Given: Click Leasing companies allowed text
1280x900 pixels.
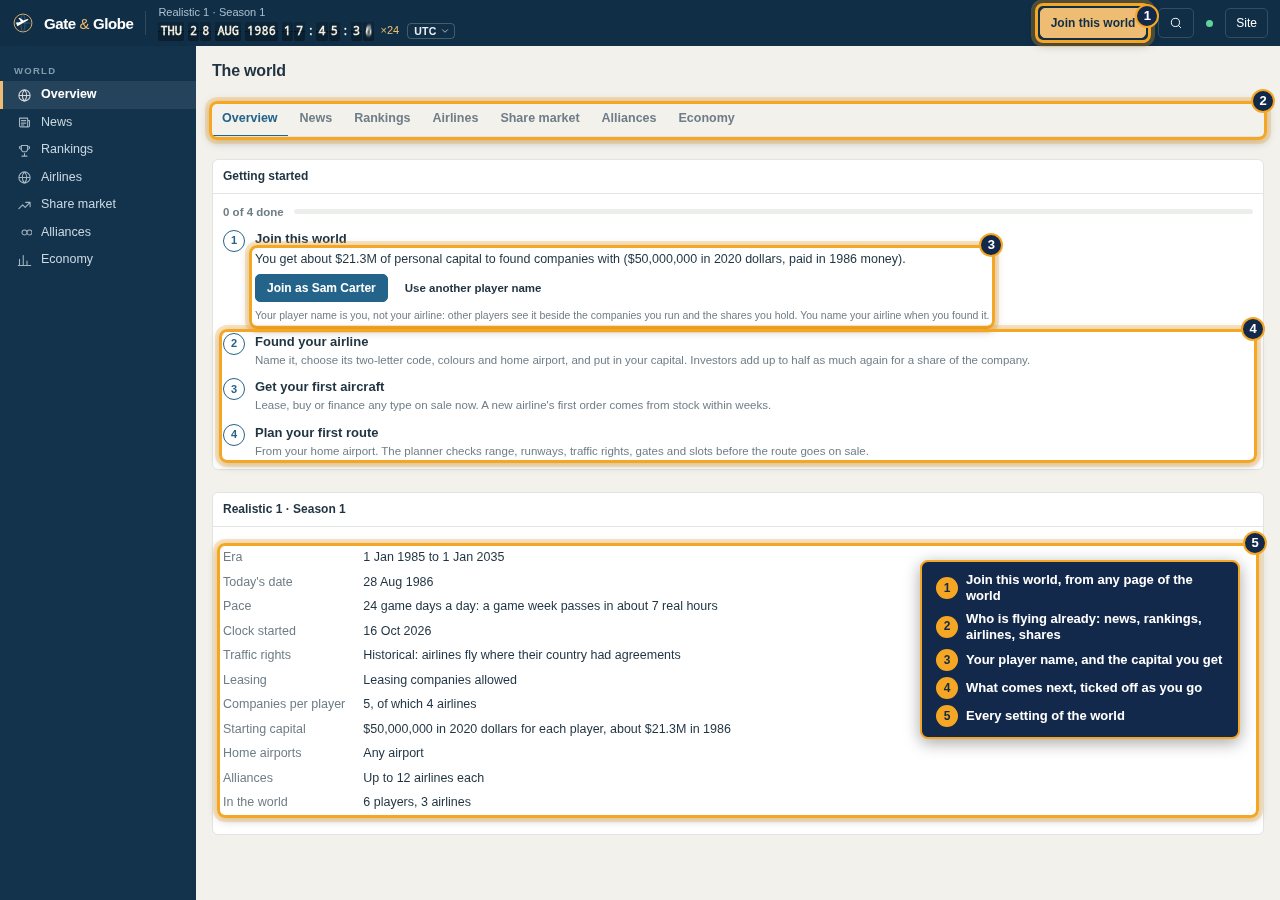Looking at the screenshot, I should (440, 680).
